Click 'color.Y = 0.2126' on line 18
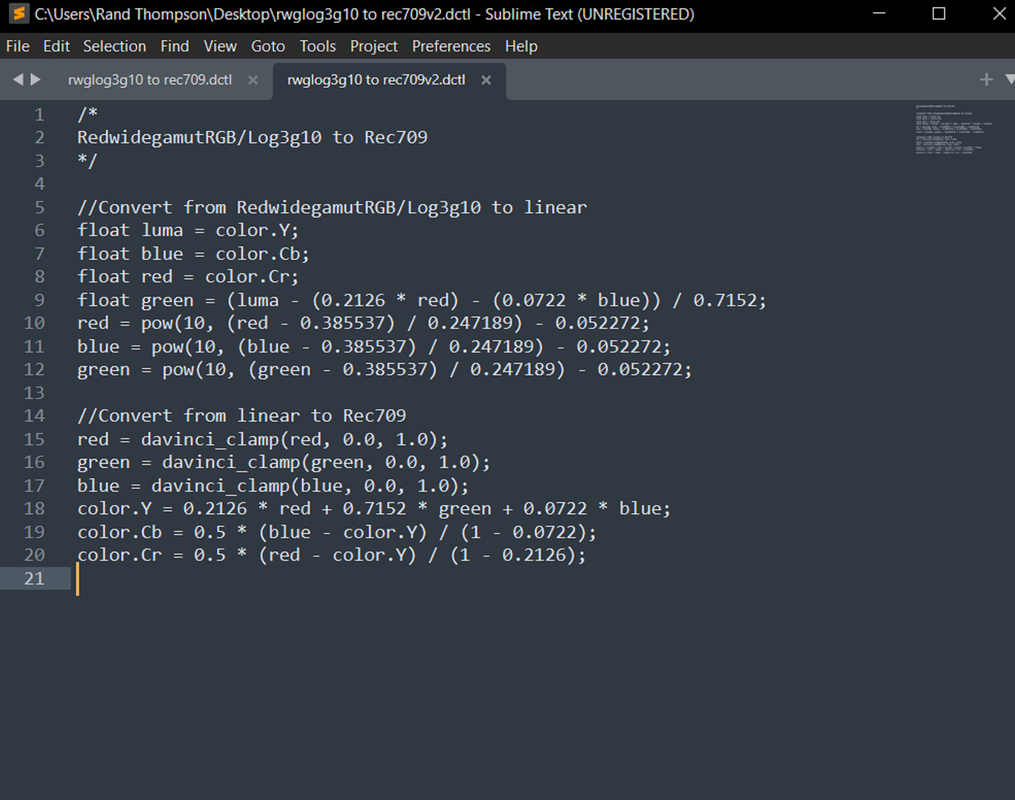Viewport: 1015px width, 800px height. pyautogui.click(x=162, y=509)
